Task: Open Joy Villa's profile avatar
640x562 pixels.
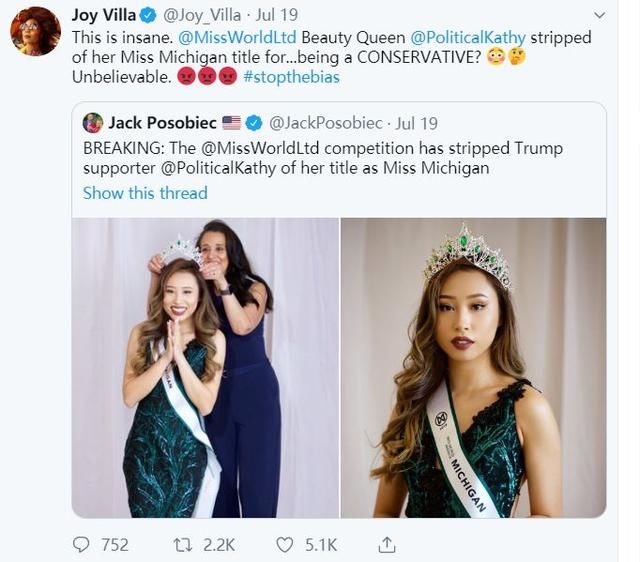Action: [x=36, y=31]
